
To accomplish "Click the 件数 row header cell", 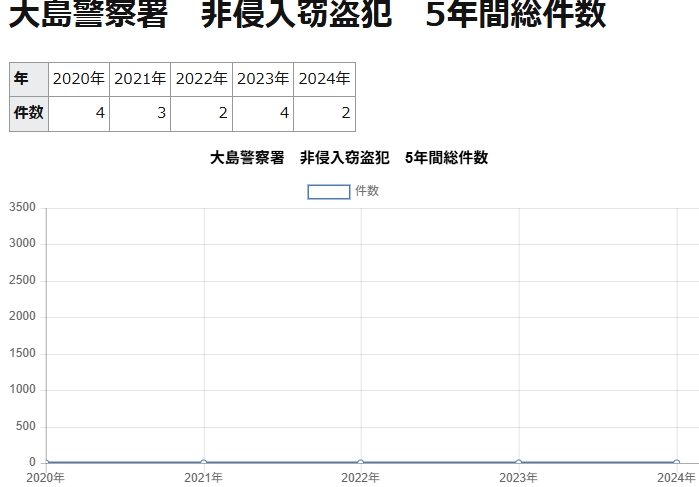I will point(29,114).
